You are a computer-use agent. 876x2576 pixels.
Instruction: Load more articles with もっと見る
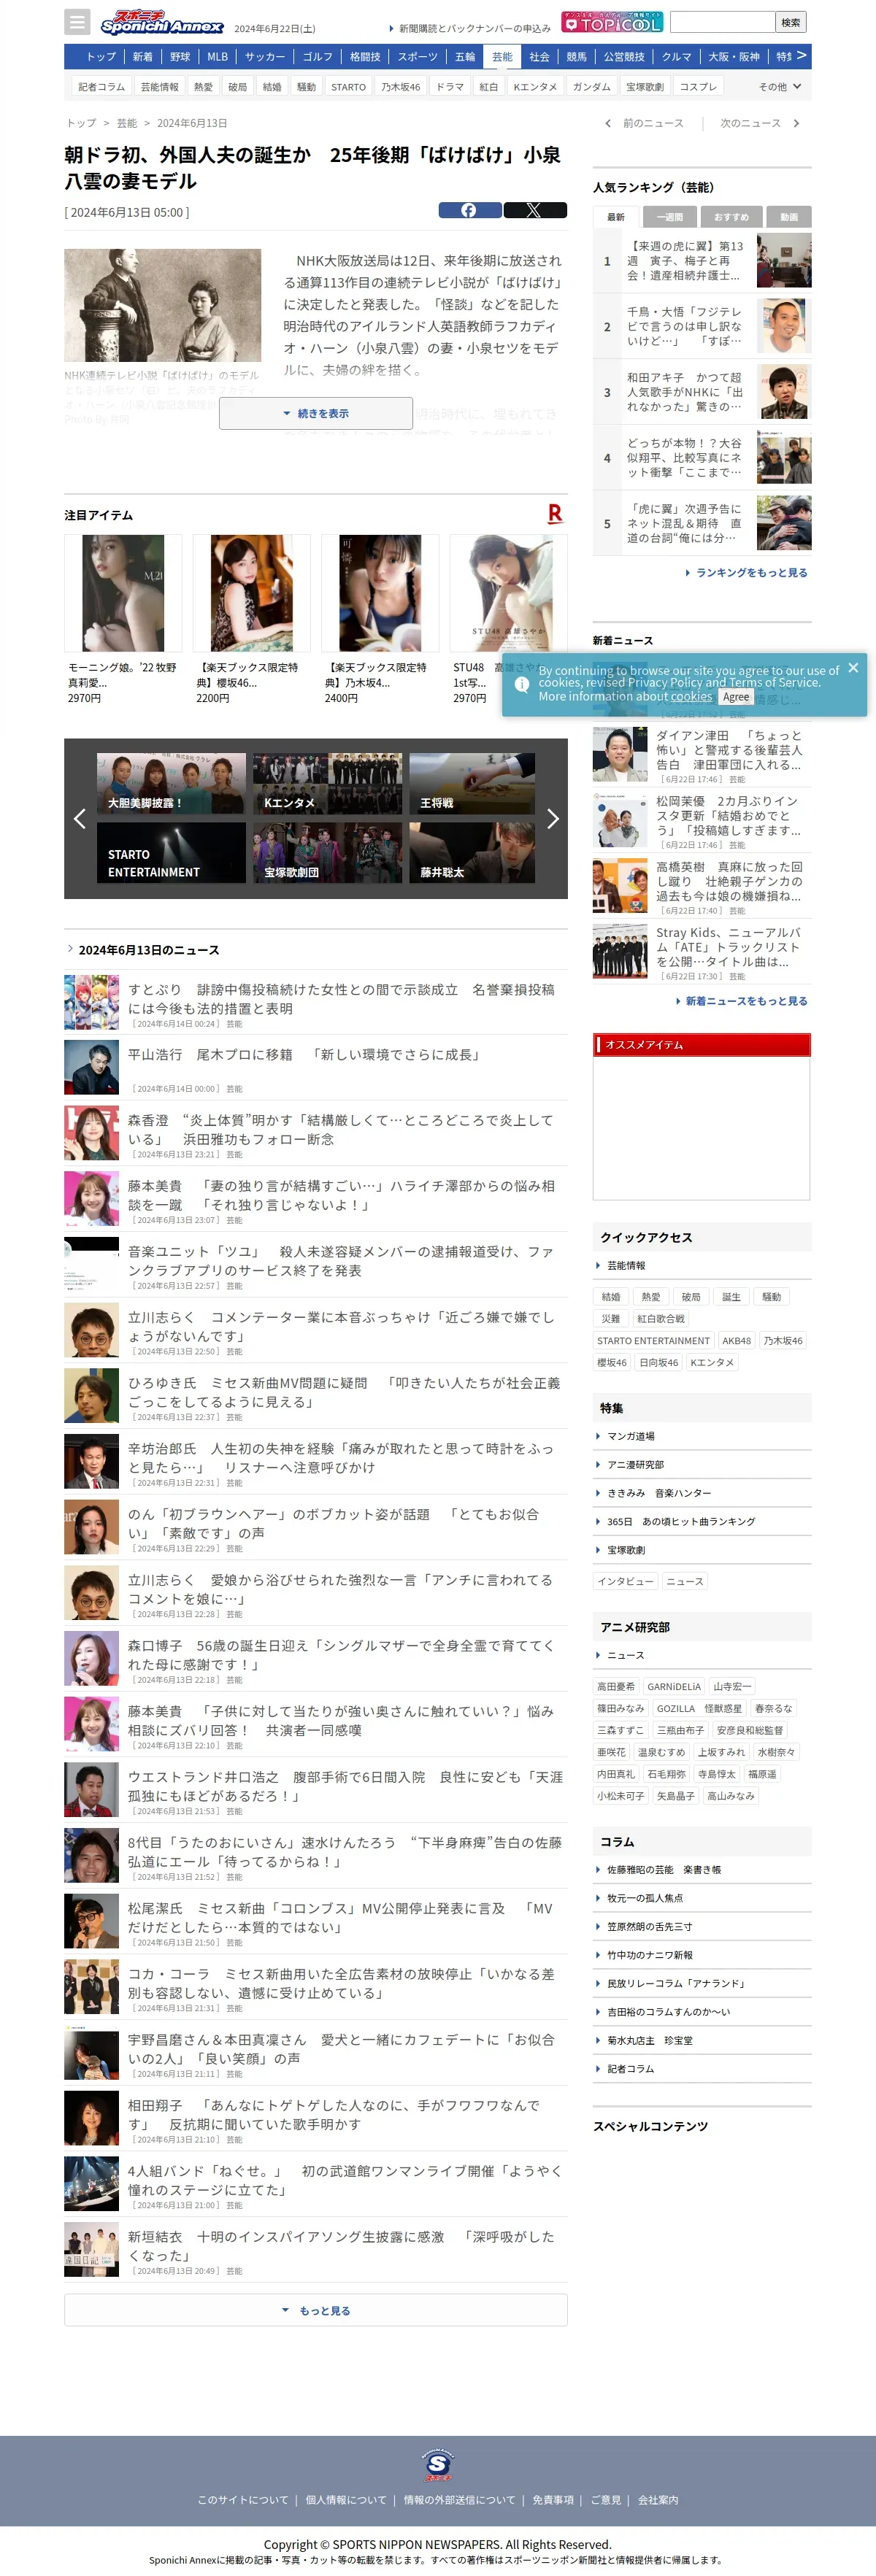[316, 2310]
